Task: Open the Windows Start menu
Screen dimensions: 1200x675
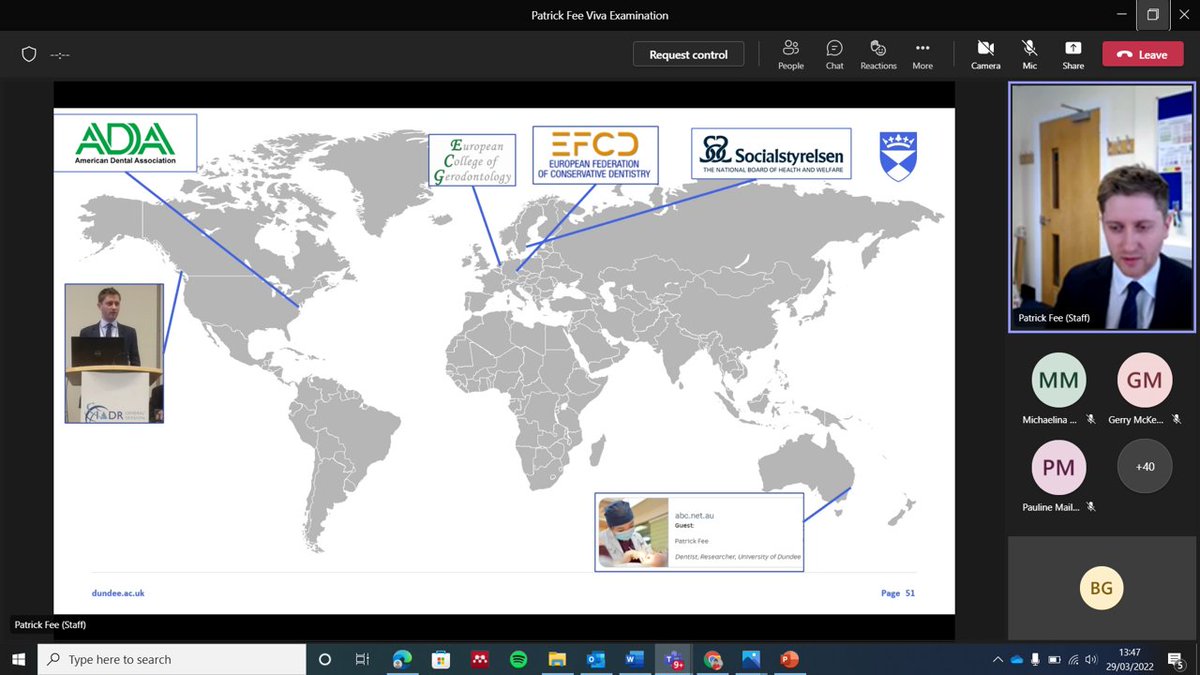Action: [18, 659]
